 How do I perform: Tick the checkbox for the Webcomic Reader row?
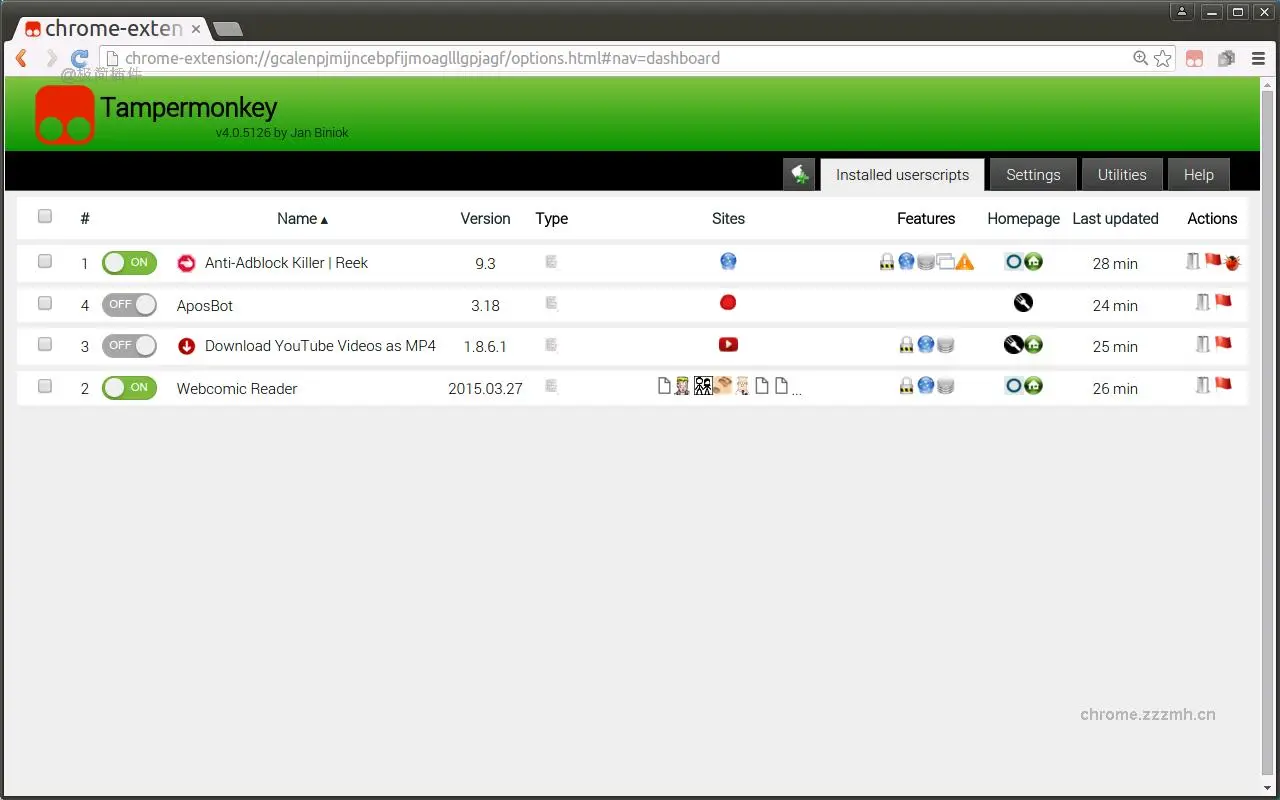click(45, 387)
